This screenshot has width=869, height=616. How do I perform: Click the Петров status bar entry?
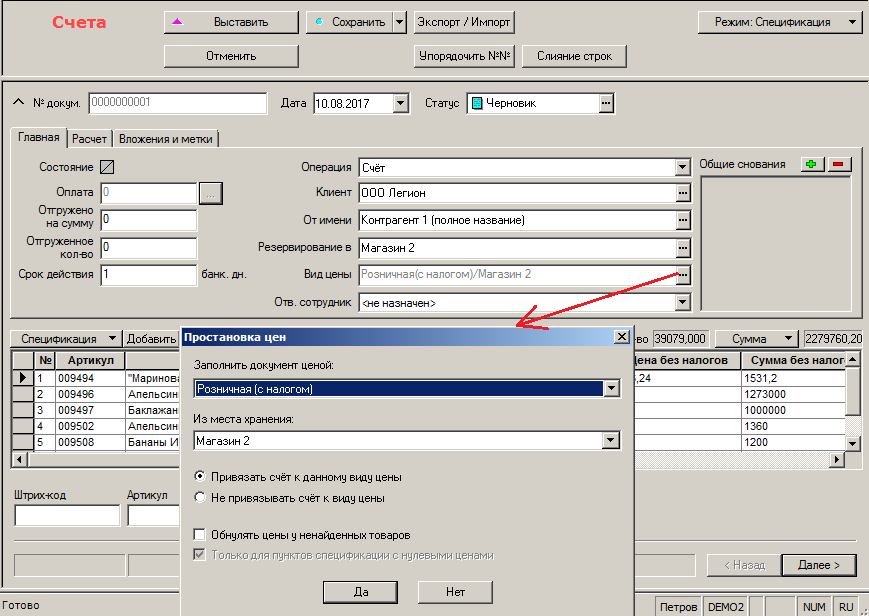678,607
